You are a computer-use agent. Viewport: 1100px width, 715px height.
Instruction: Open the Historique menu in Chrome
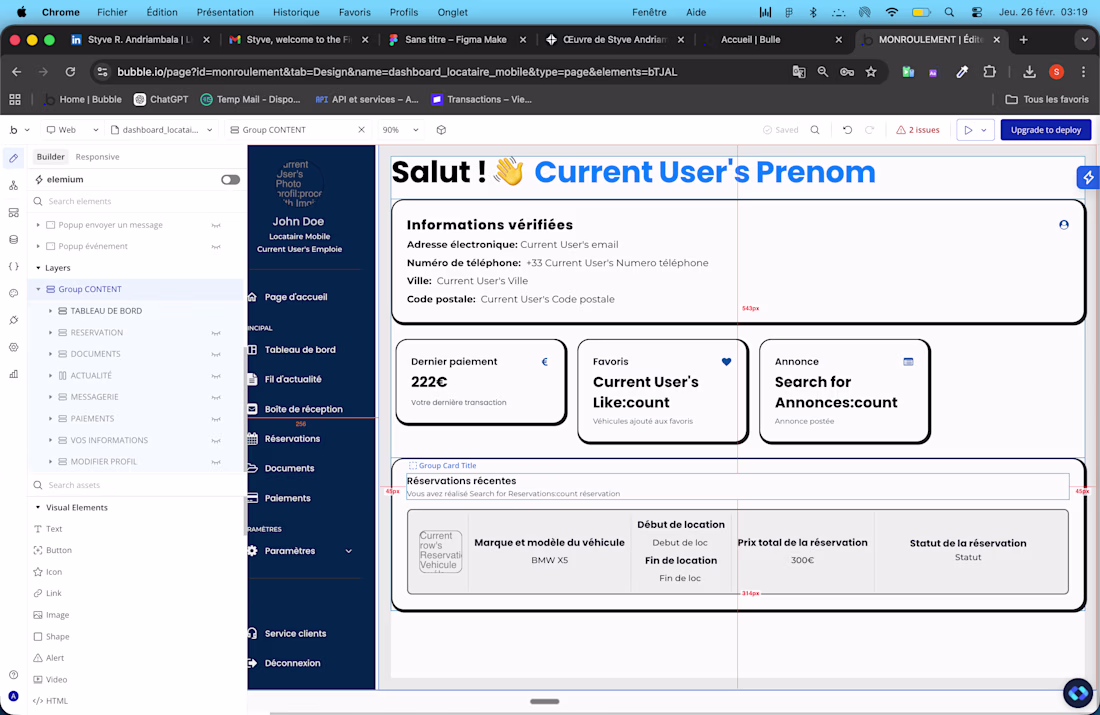296,12
